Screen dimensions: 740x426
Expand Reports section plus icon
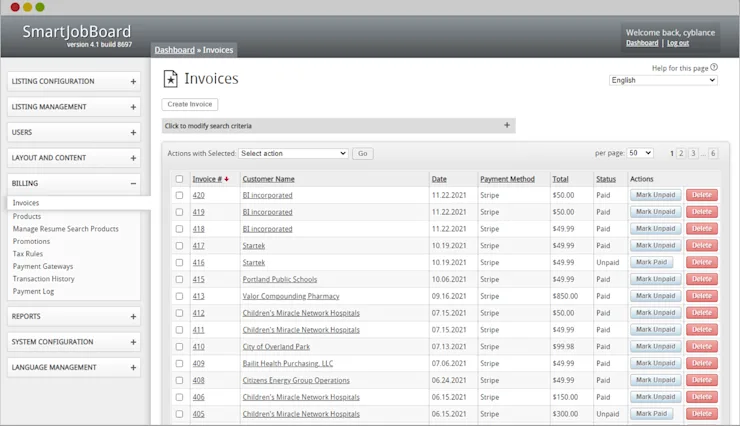(x=133, y=317)
